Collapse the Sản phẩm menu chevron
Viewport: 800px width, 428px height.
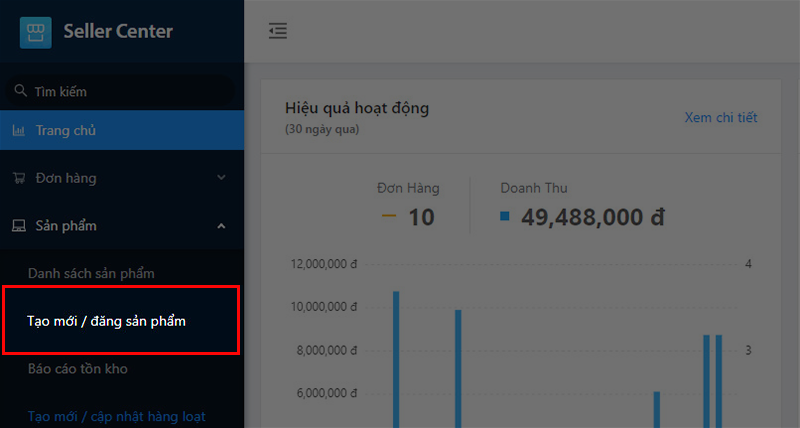click(221, 225)
